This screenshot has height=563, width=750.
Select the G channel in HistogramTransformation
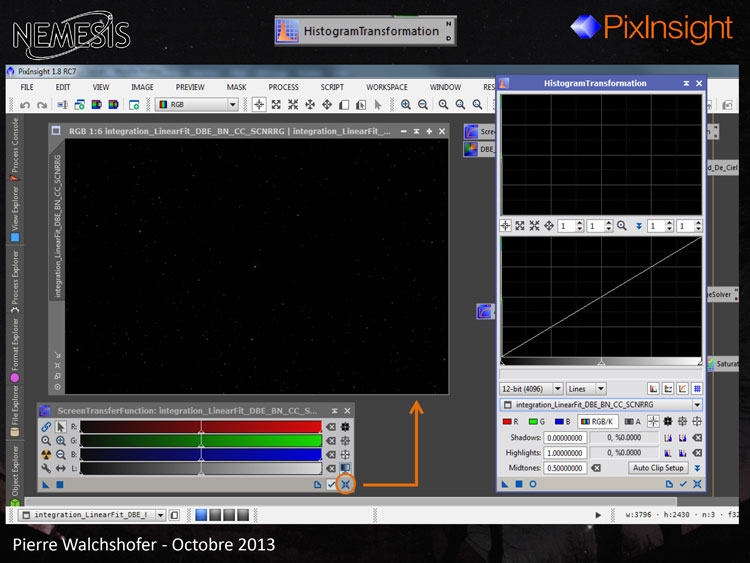pos(537,421)
